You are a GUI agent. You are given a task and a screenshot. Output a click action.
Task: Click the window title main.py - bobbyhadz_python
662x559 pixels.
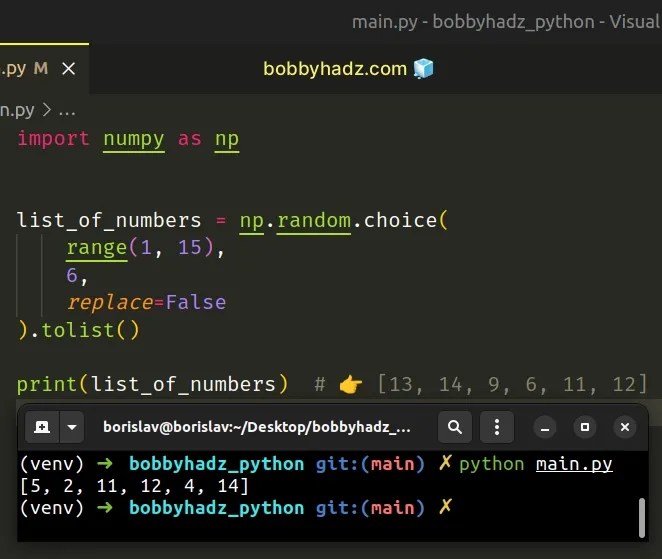(473, 22)
